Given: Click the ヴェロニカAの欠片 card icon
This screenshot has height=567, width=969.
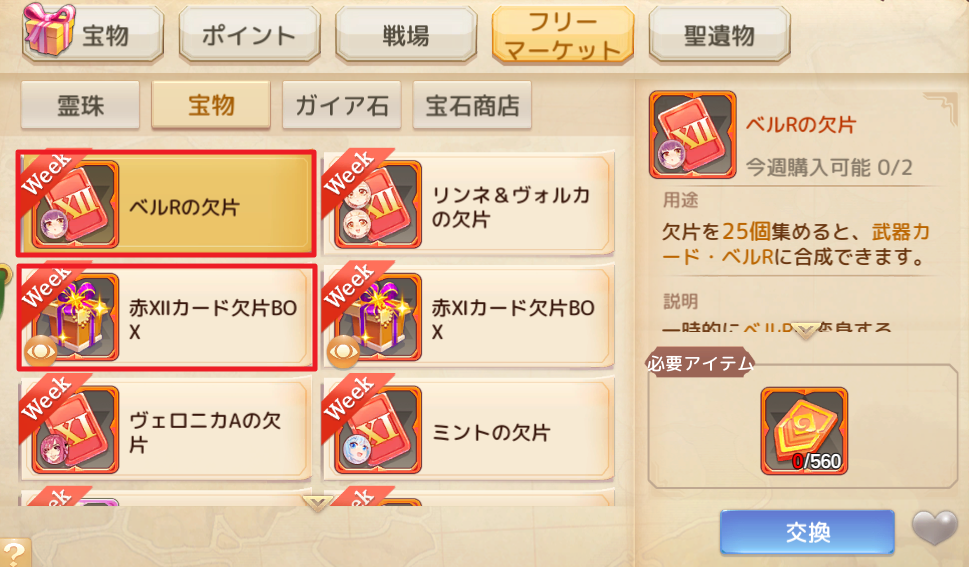Looking at the screenshot, I should (x=75, y=430).
